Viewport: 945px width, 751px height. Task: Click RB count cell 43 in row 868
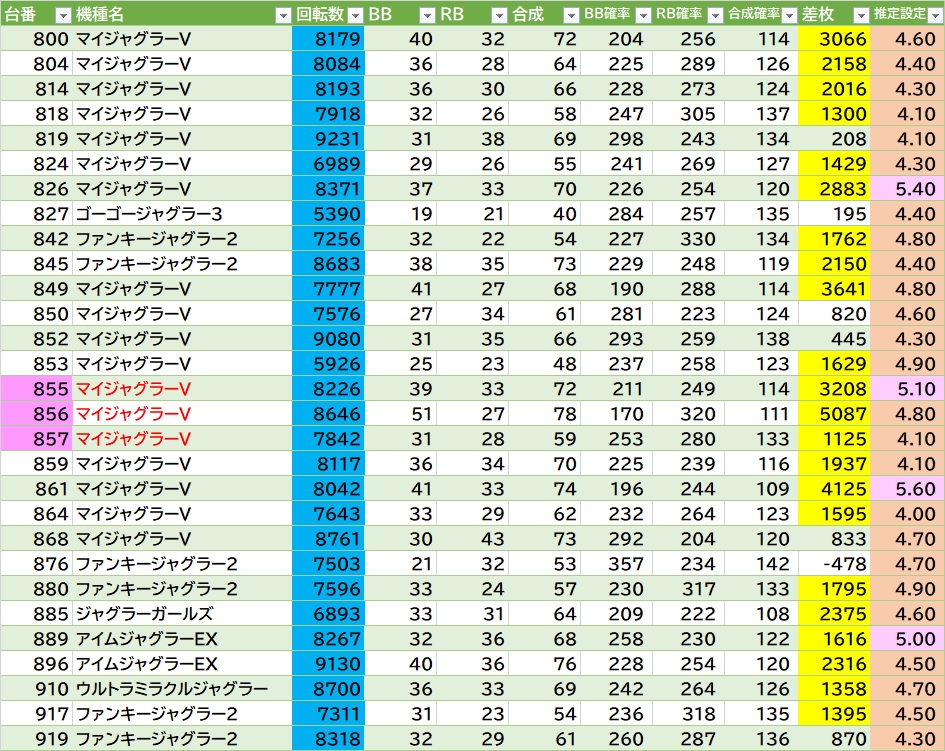472,539
